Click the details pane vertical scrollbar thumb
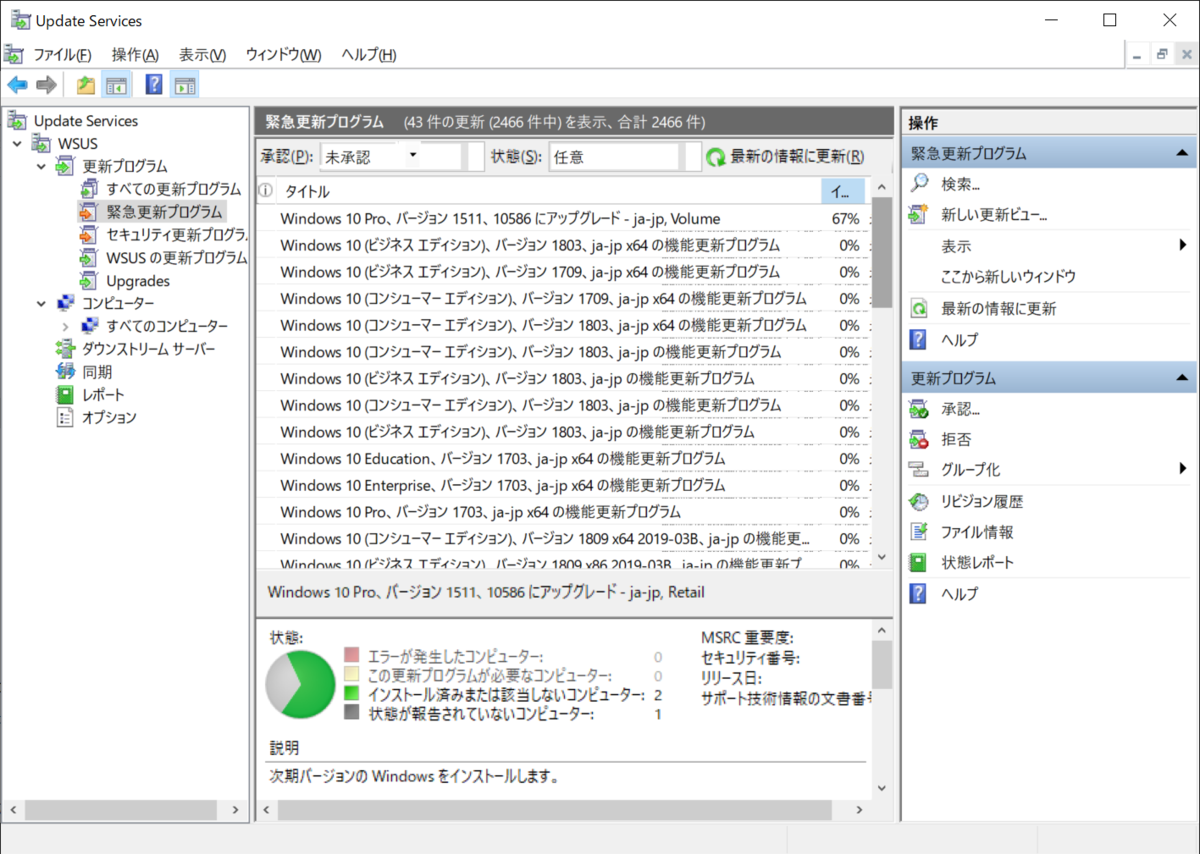This screenshot has height=854, width=1200. 881,666
